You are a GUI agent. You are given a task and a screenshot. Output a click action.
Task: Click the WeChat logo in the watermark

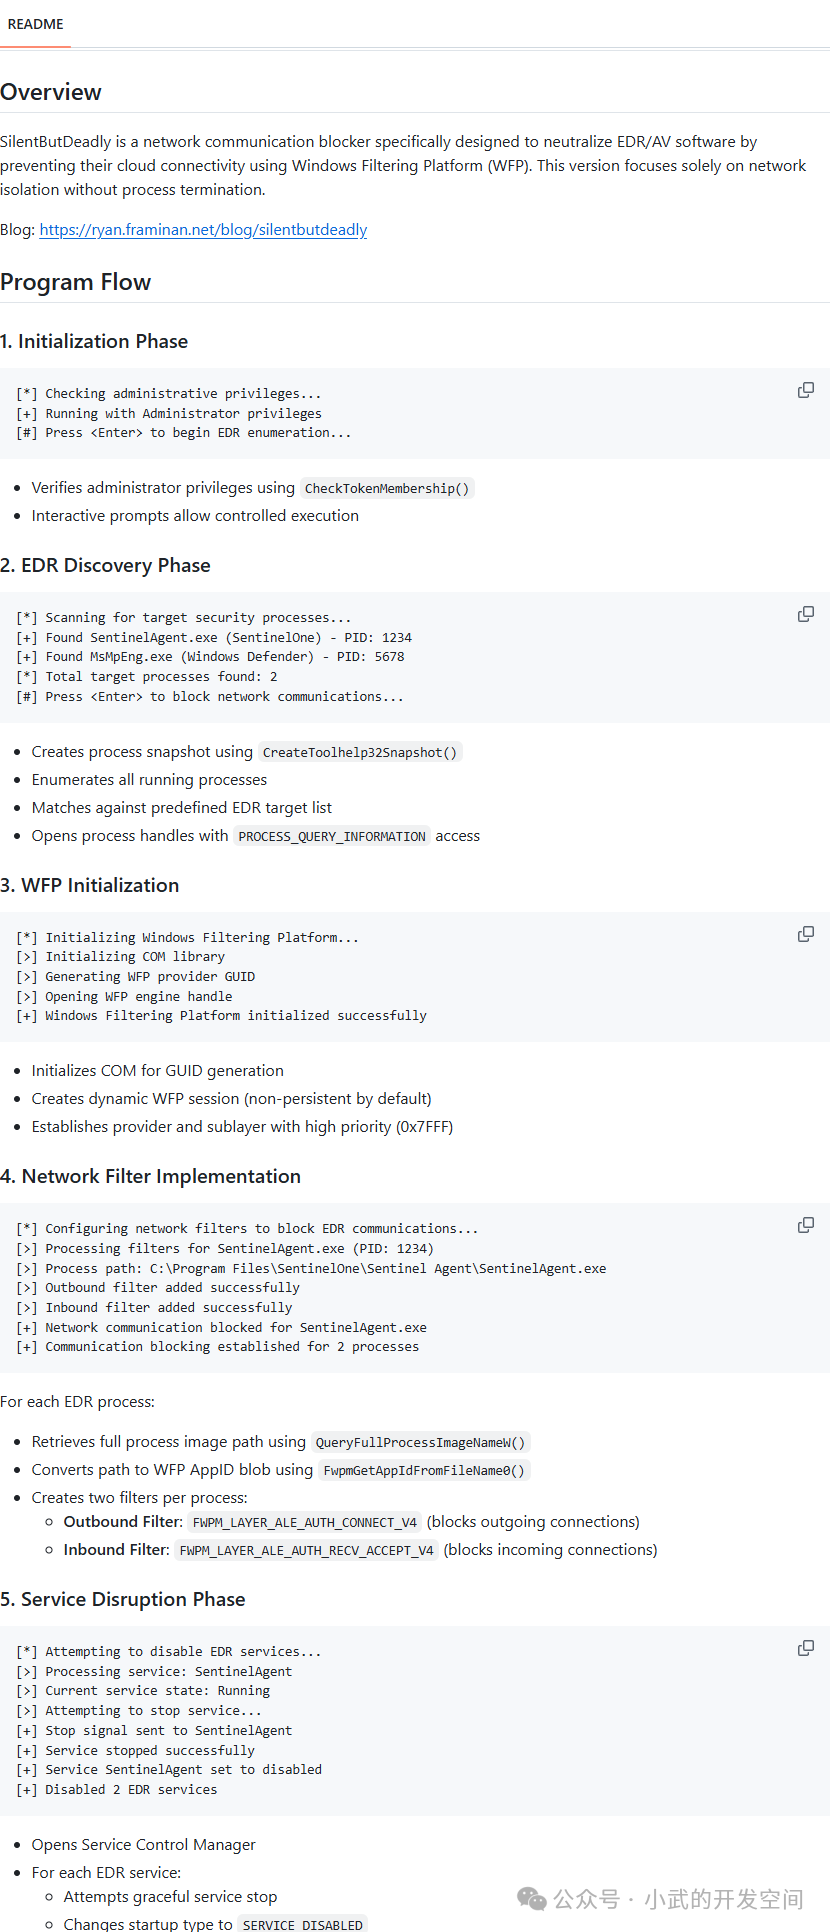pos(532,1898)
